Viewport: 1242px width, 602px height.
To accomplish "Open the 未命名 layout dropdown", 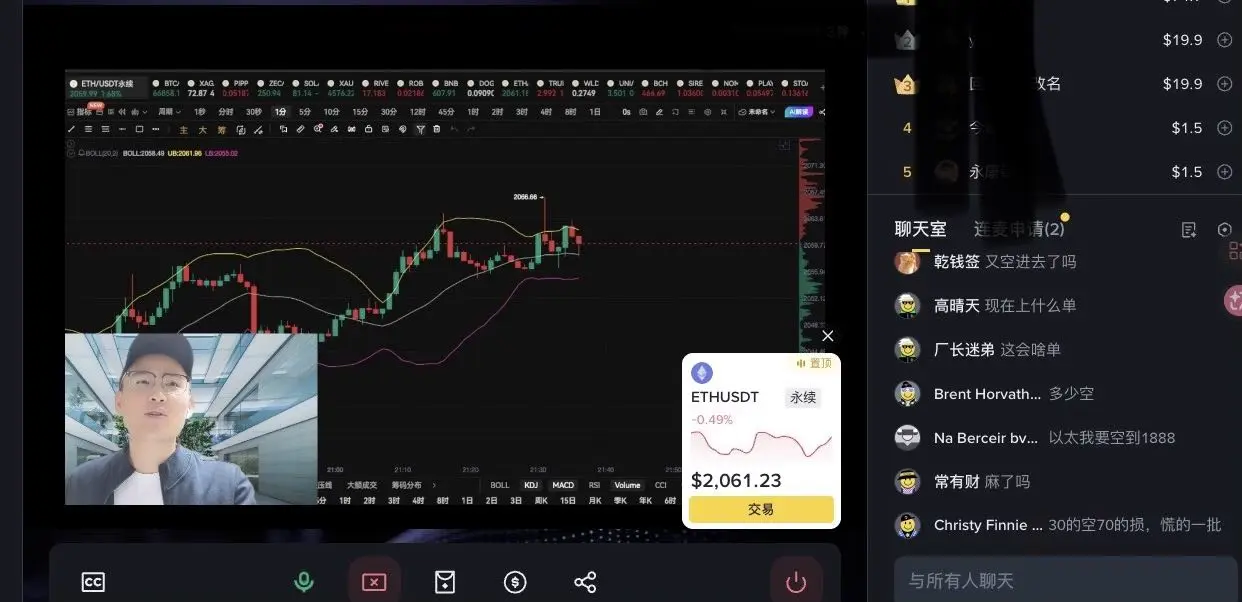I will point(759,112).
